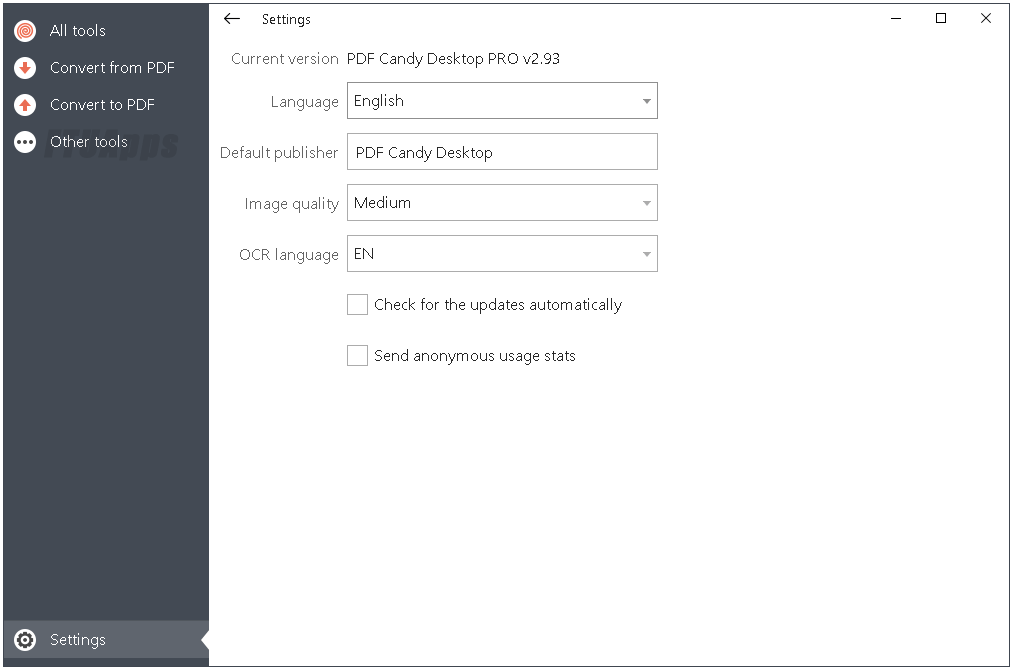Screen dimensions: 1011x669
Task: Maximize the PDF Candy window
Action: coord(941,18)
